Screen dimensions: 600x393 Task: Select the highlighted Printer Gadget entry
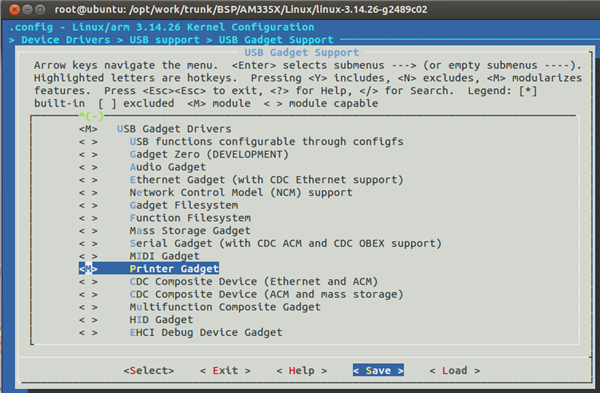tap(174, 269)
